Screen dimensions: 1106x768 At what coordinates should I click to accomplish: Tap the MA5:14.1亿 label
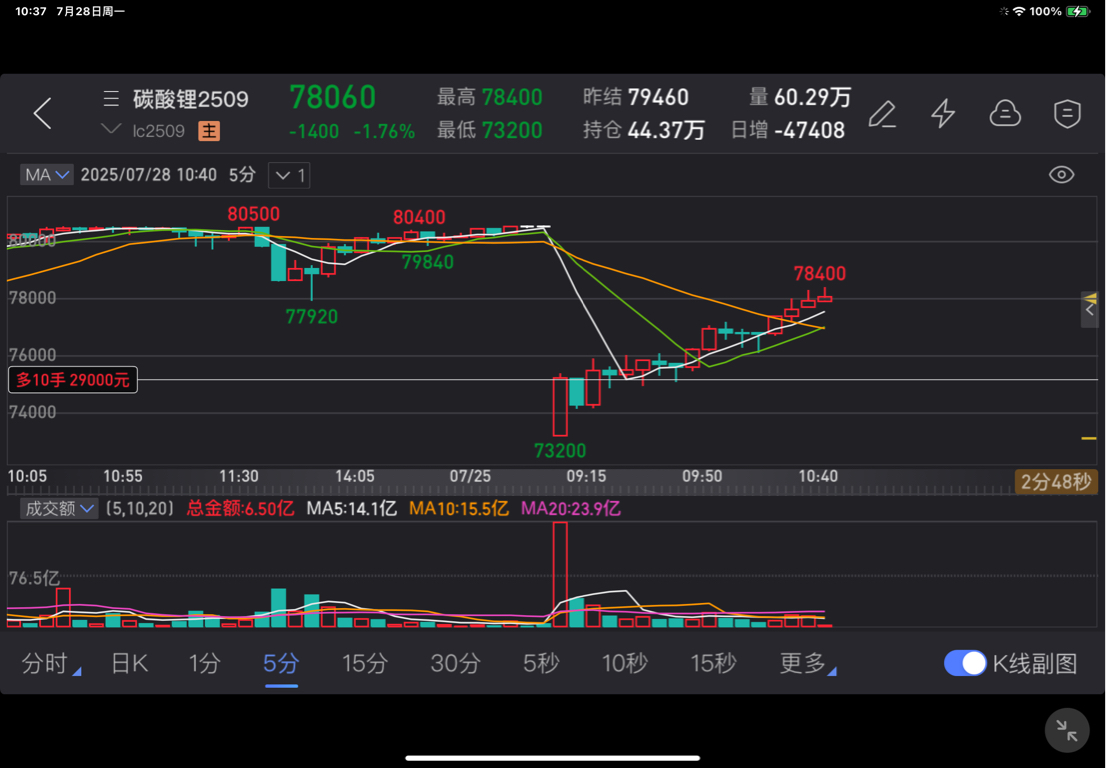(351, 508)
